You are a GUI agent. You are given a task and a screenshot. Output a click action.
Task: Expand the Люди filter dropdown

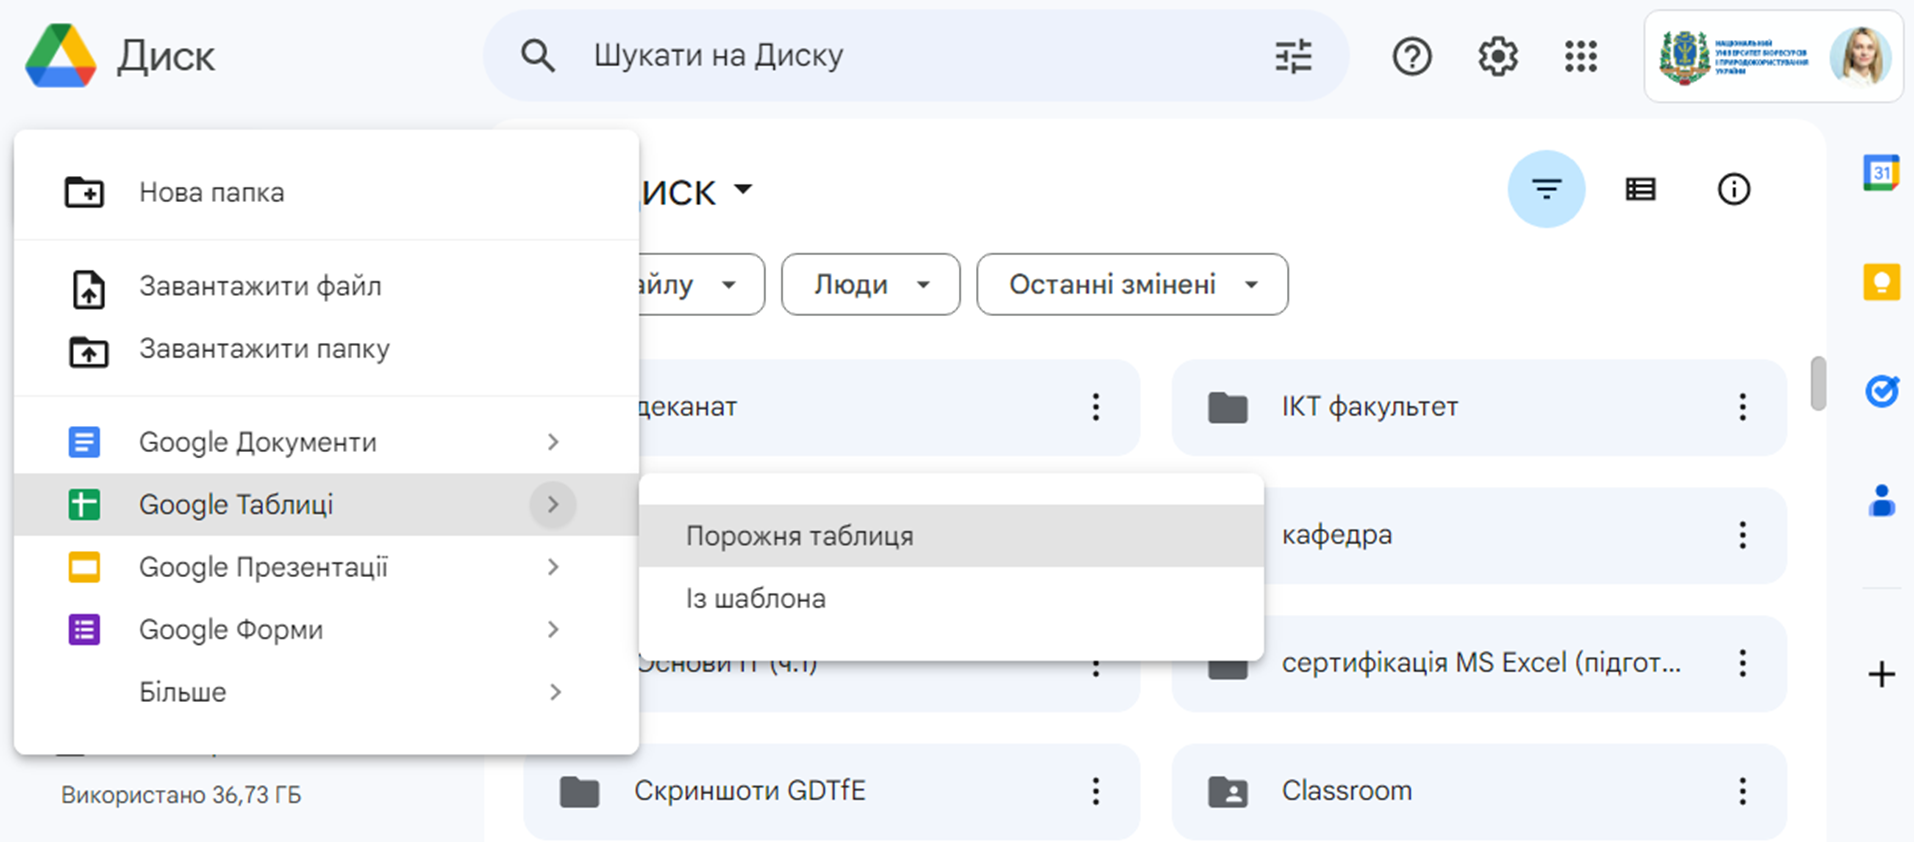(870, 285)
